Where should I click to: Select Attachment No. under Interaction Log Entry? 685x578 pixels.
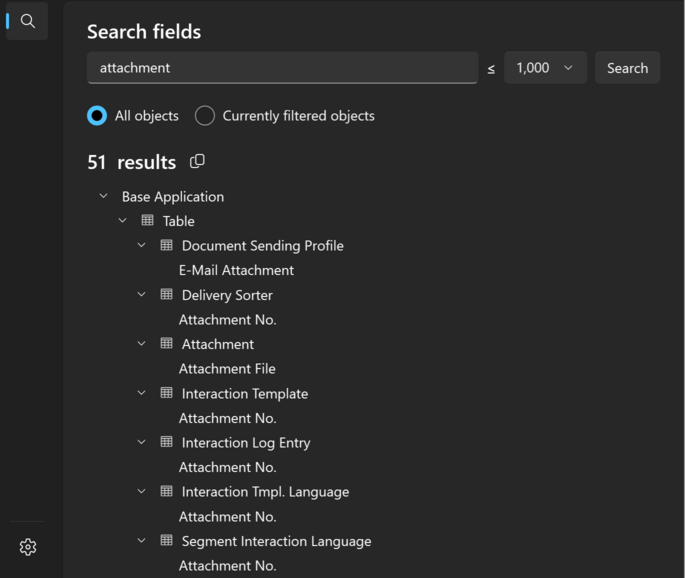tap(228, 467)
